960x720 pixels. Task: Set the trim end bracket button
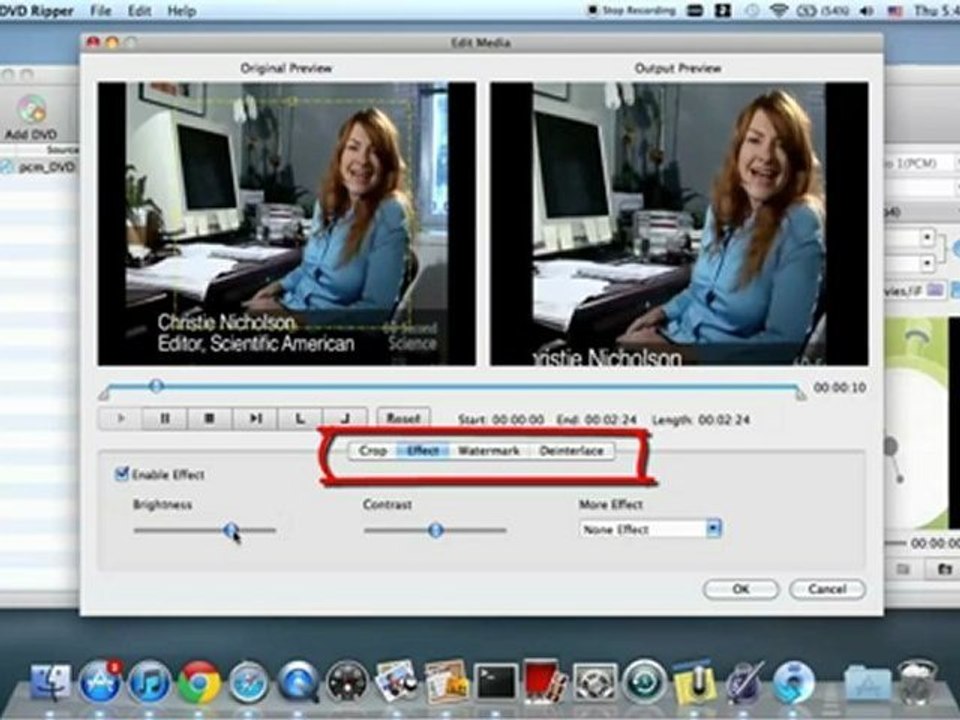(345, 419)
